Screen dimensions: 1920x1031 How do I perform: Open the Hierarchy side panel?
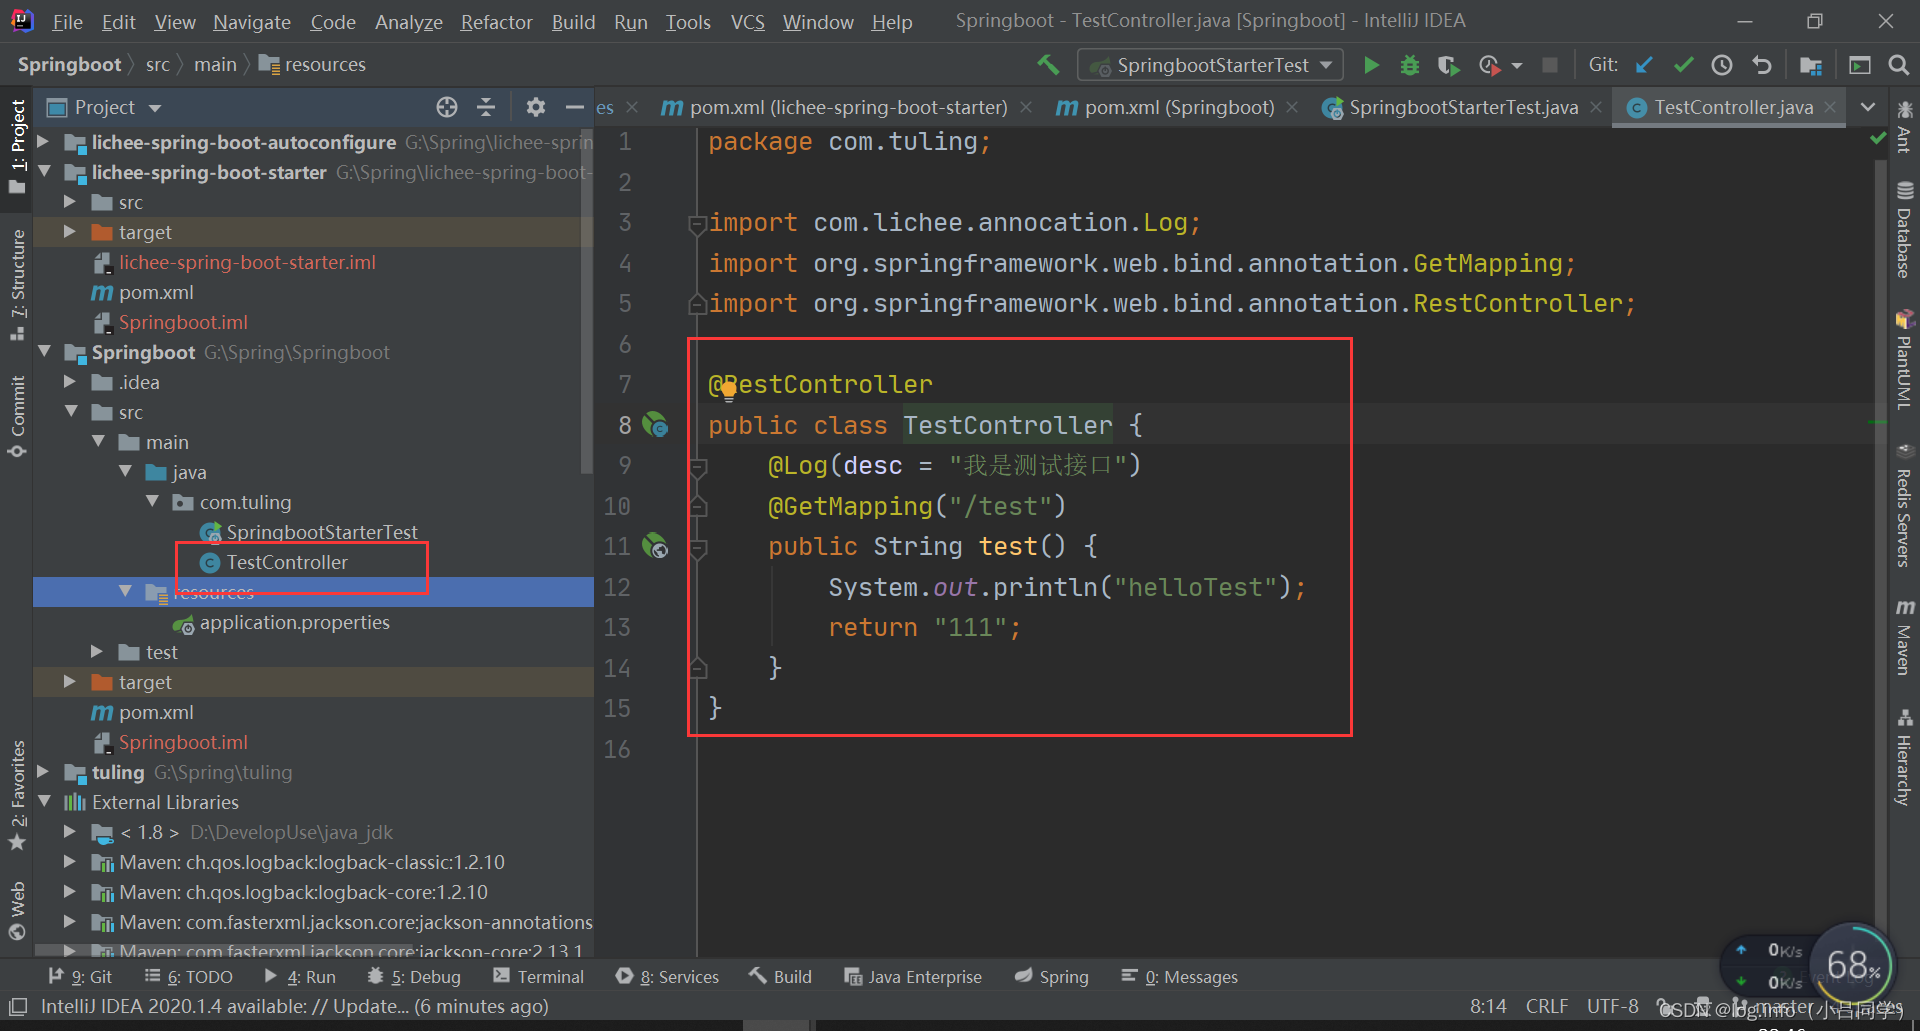coord(1904,758)
